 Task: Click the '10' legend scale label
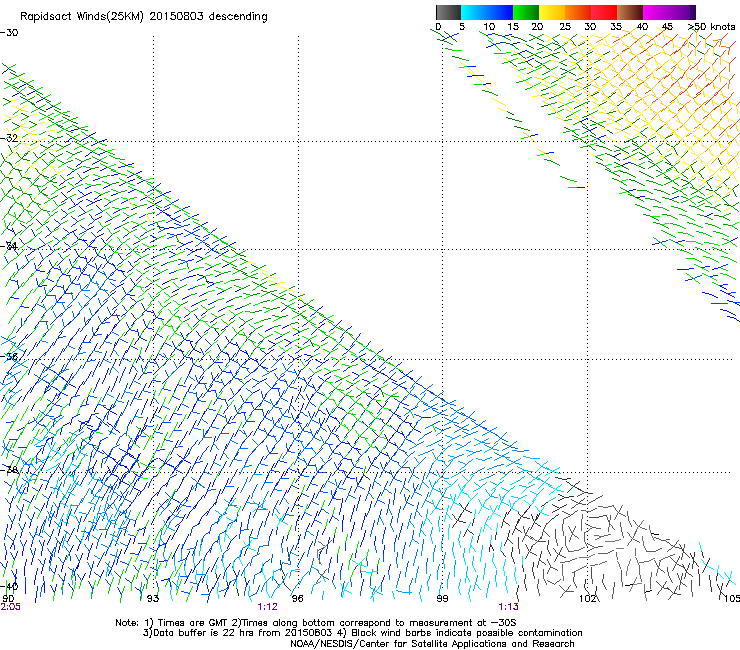coord(489,26)
